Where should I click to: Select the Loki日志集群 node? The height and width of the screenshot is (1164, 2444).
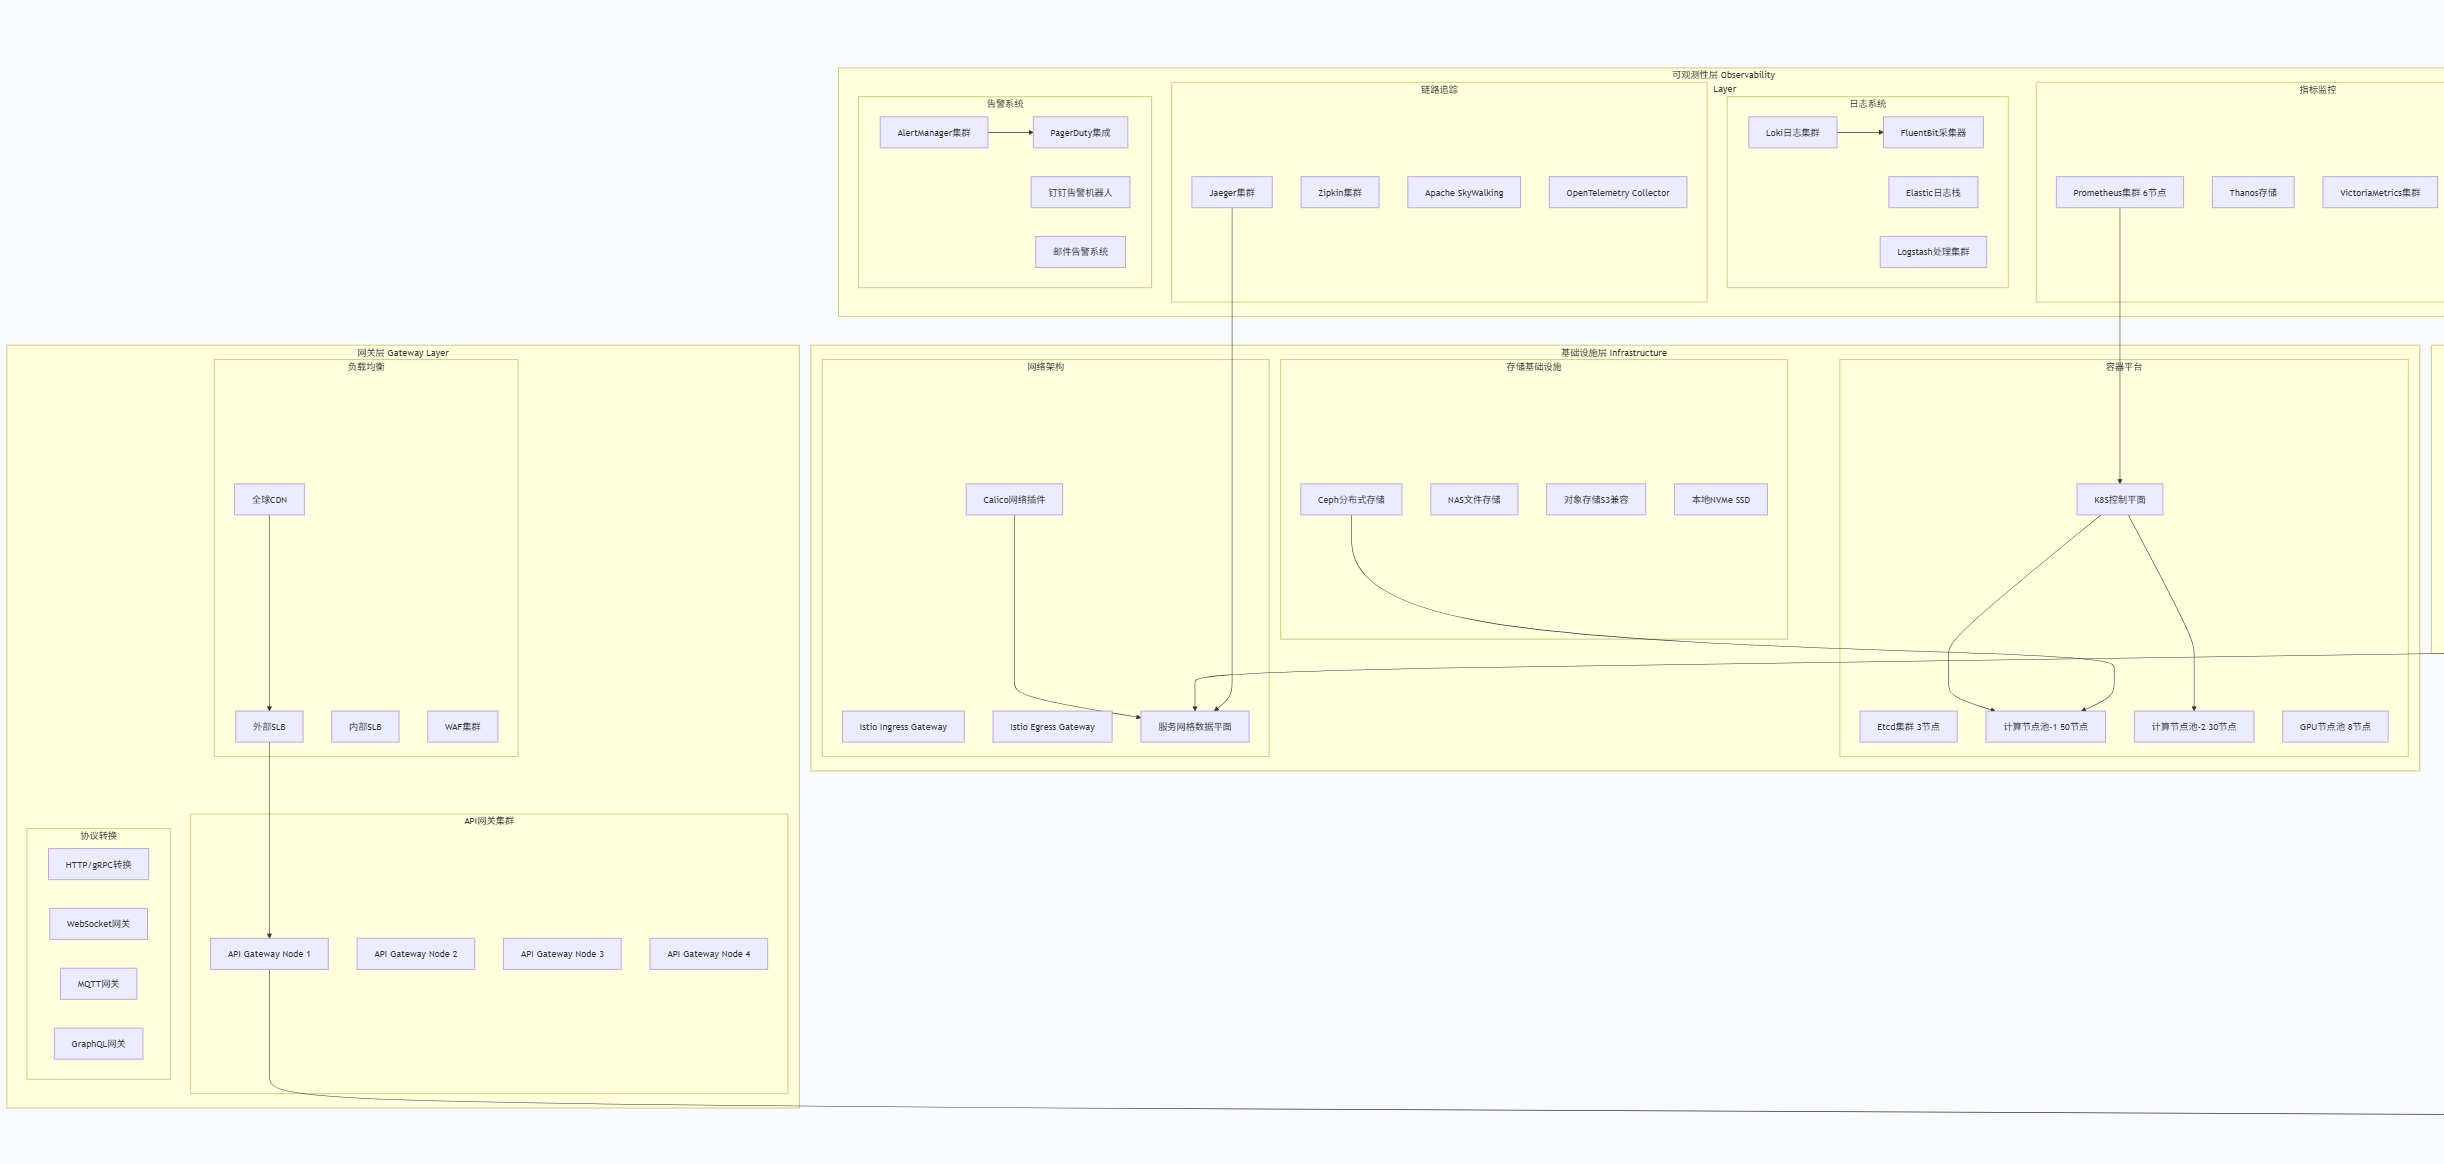[1792, 133]
